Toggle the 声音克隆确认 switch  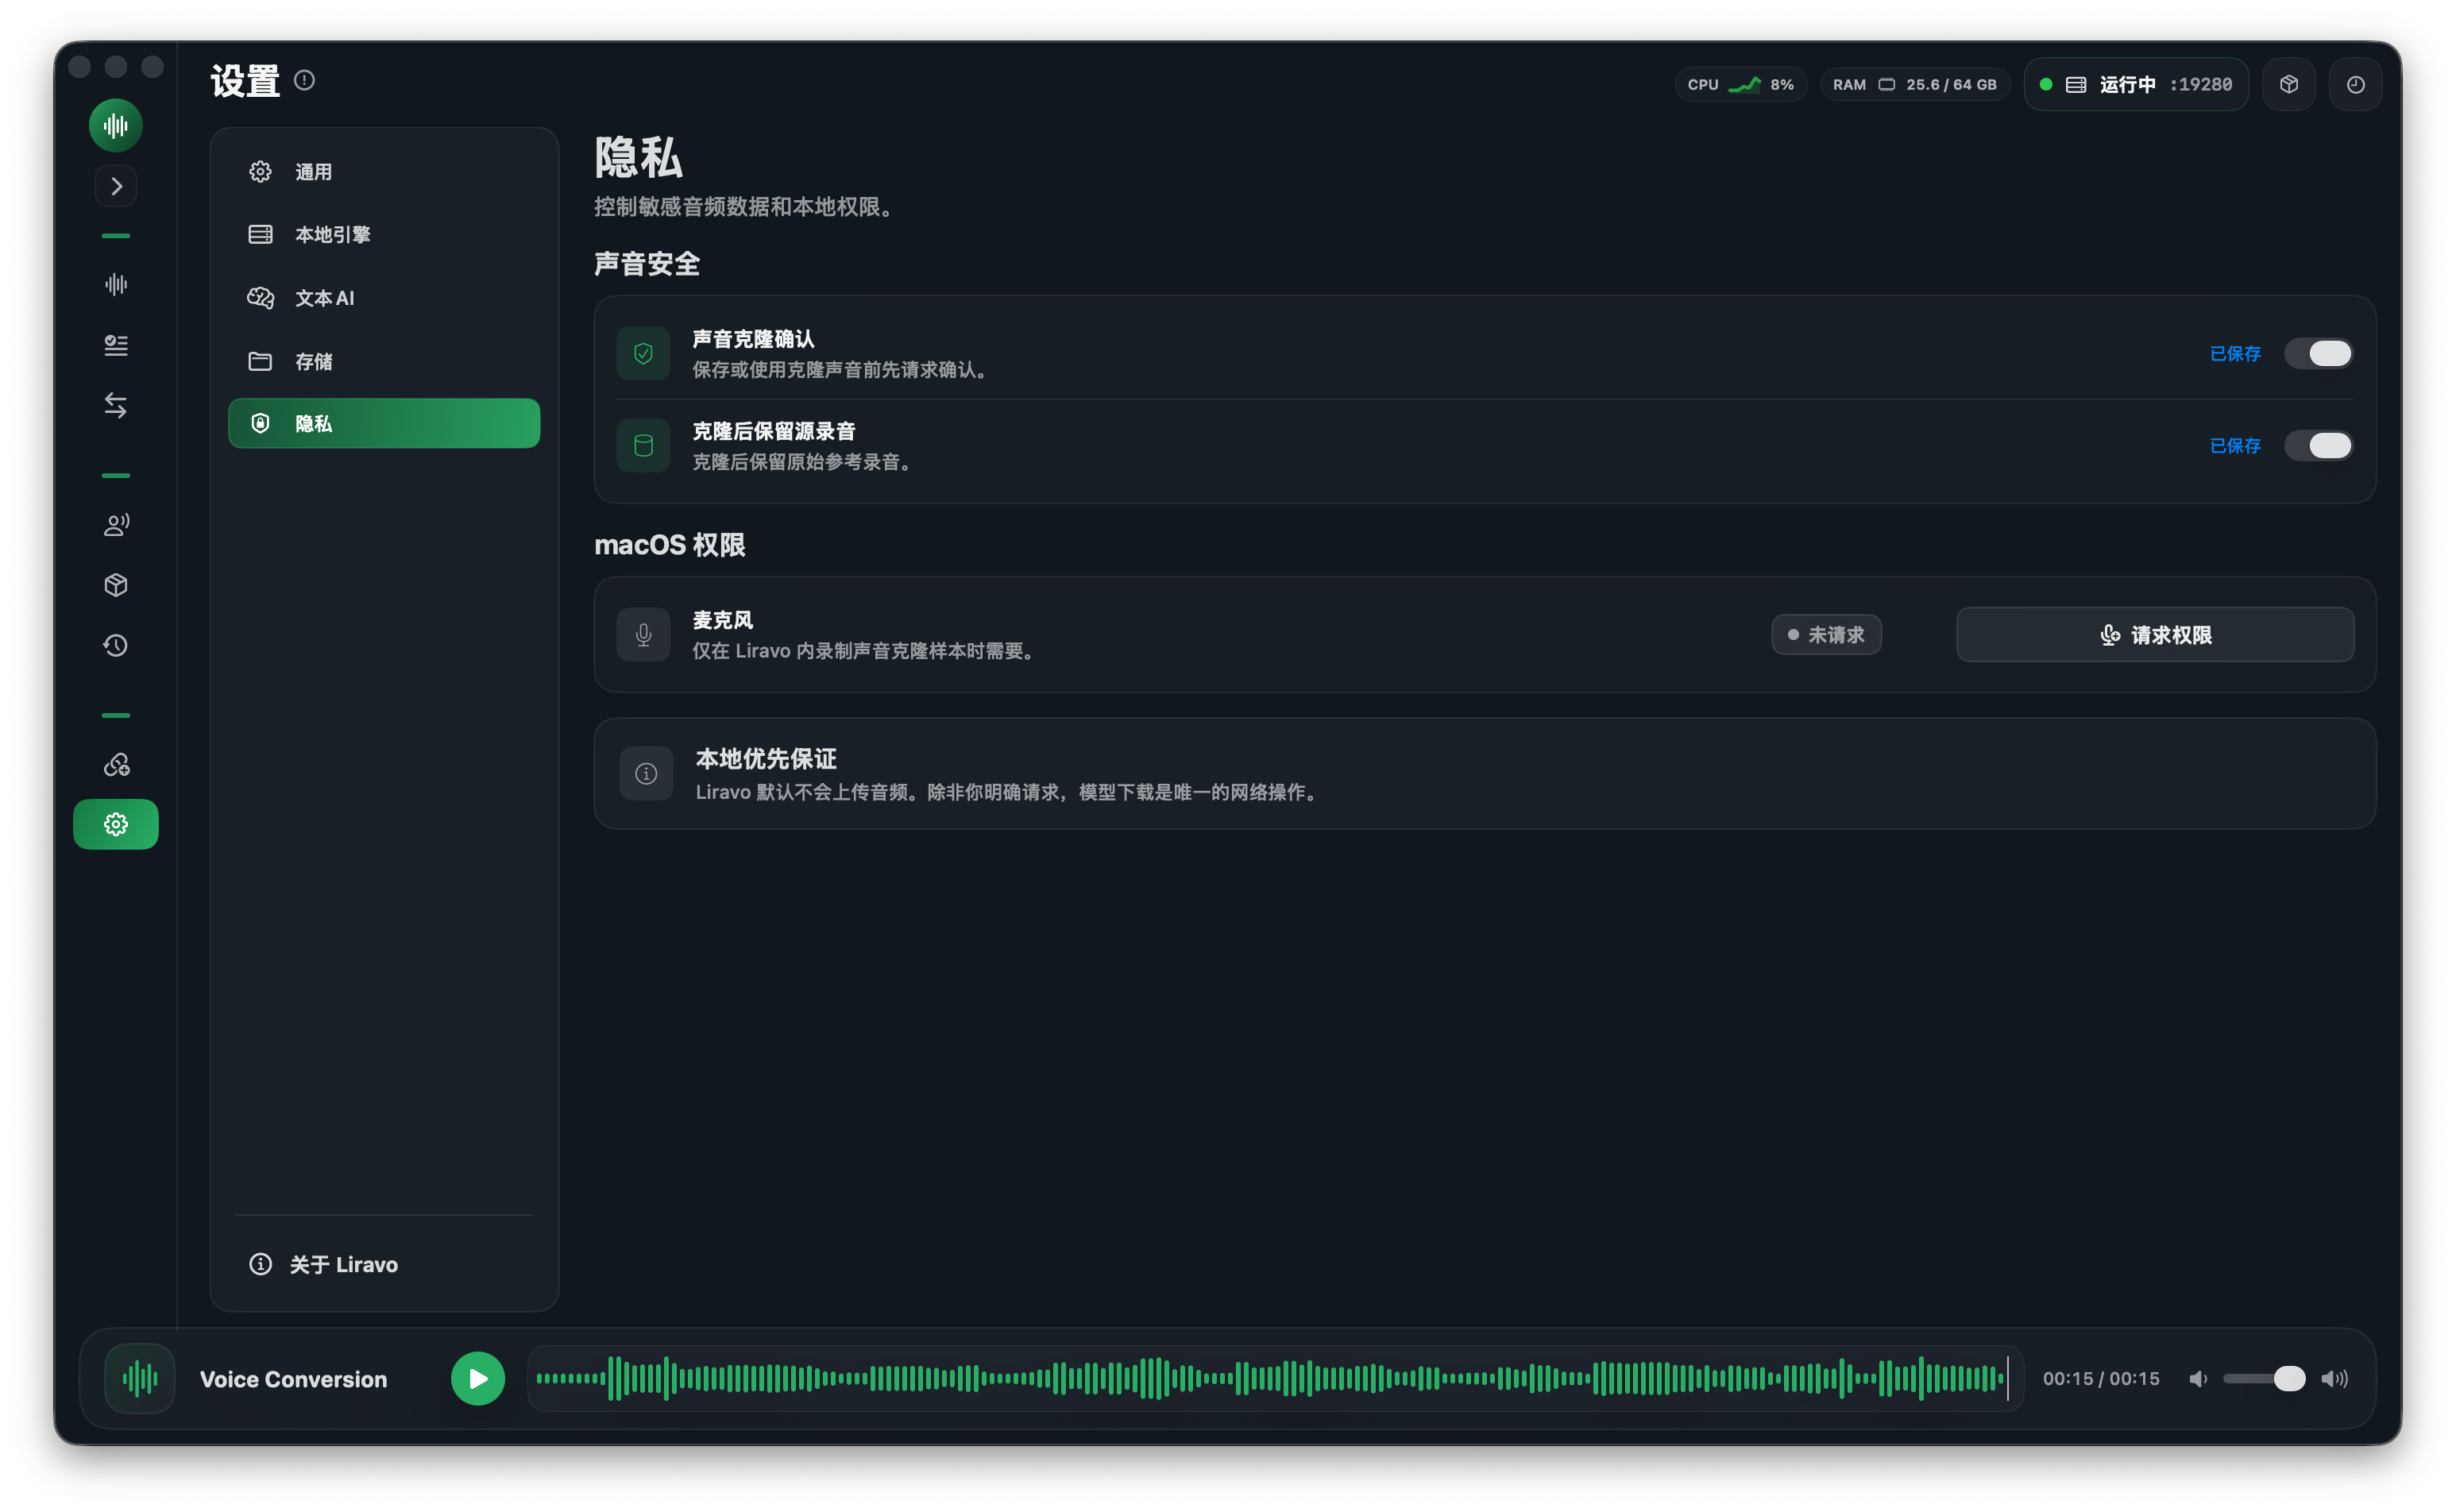(x=2318, y=353)
